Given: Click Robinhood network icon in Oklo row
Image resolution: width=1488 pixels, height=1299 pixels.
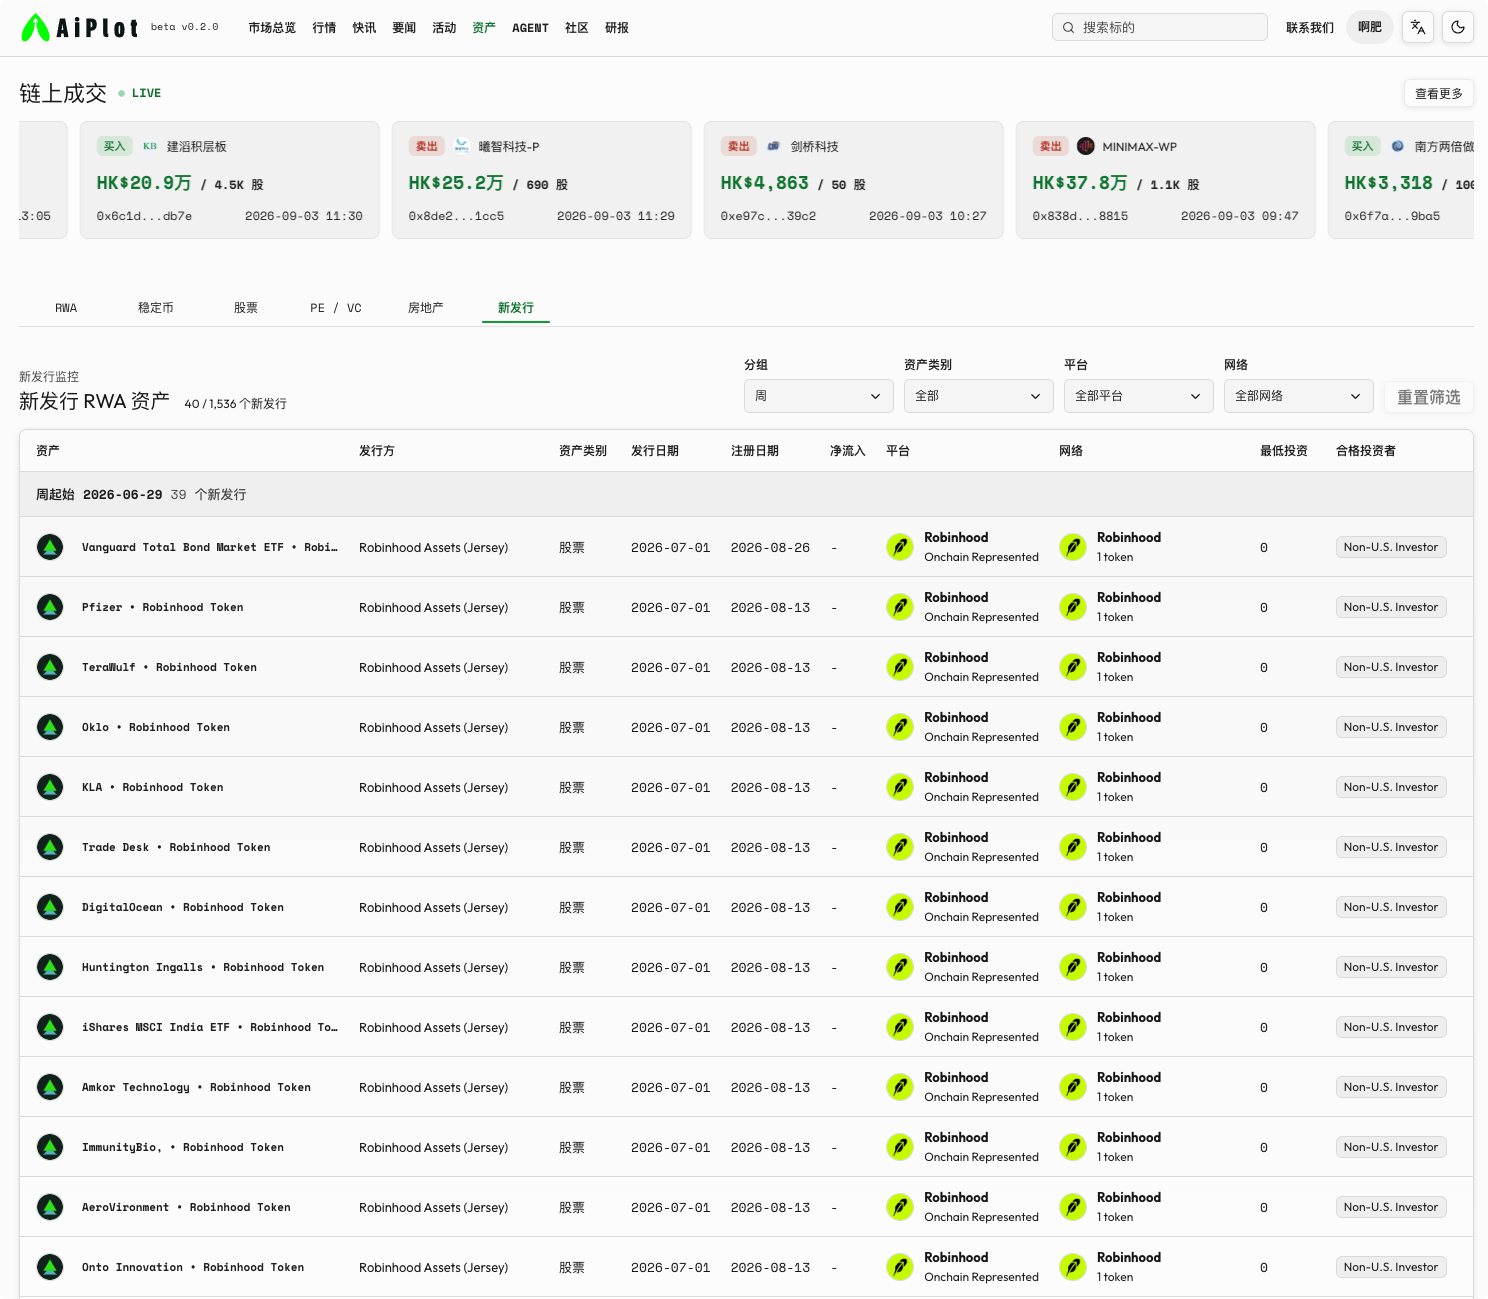Looking at the screenshot, I should click(1073, 727).
